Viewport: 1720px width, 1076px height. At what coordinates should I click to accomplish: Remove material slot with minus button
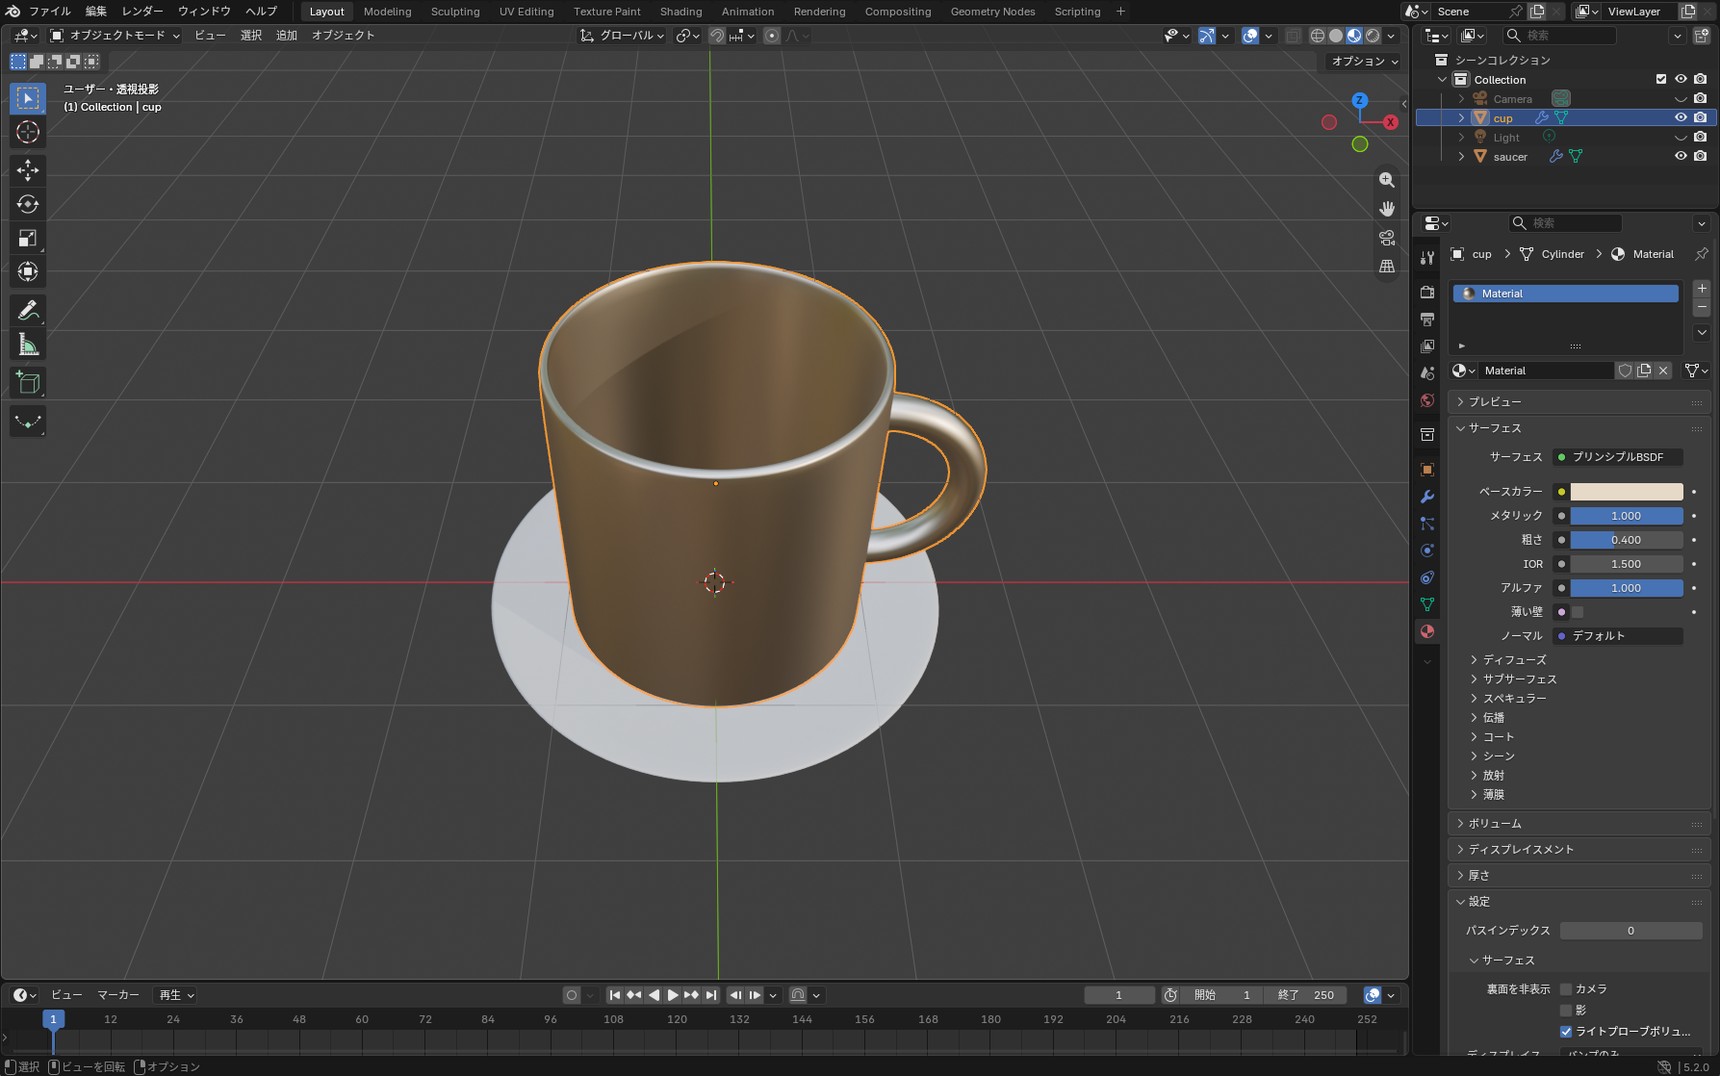click(1701, 307)
